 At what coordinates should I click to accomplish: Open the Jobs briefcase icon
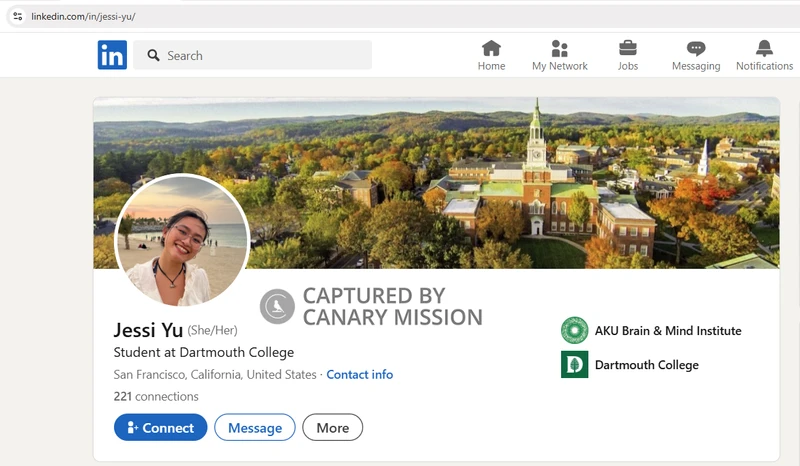click(x=628, y=48)
